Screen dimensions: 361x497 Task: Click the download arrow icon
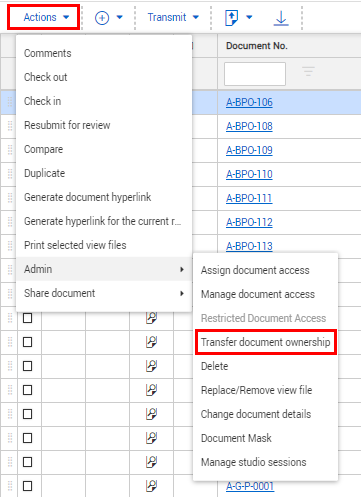281,18
